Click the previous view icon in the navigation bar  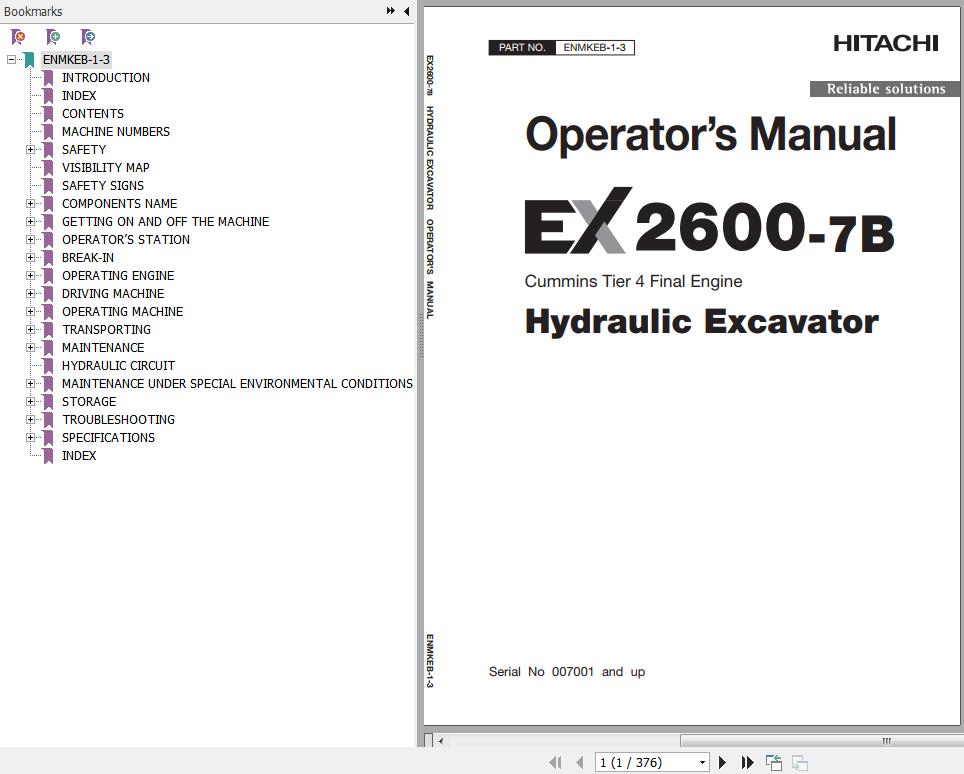point(774,762)
